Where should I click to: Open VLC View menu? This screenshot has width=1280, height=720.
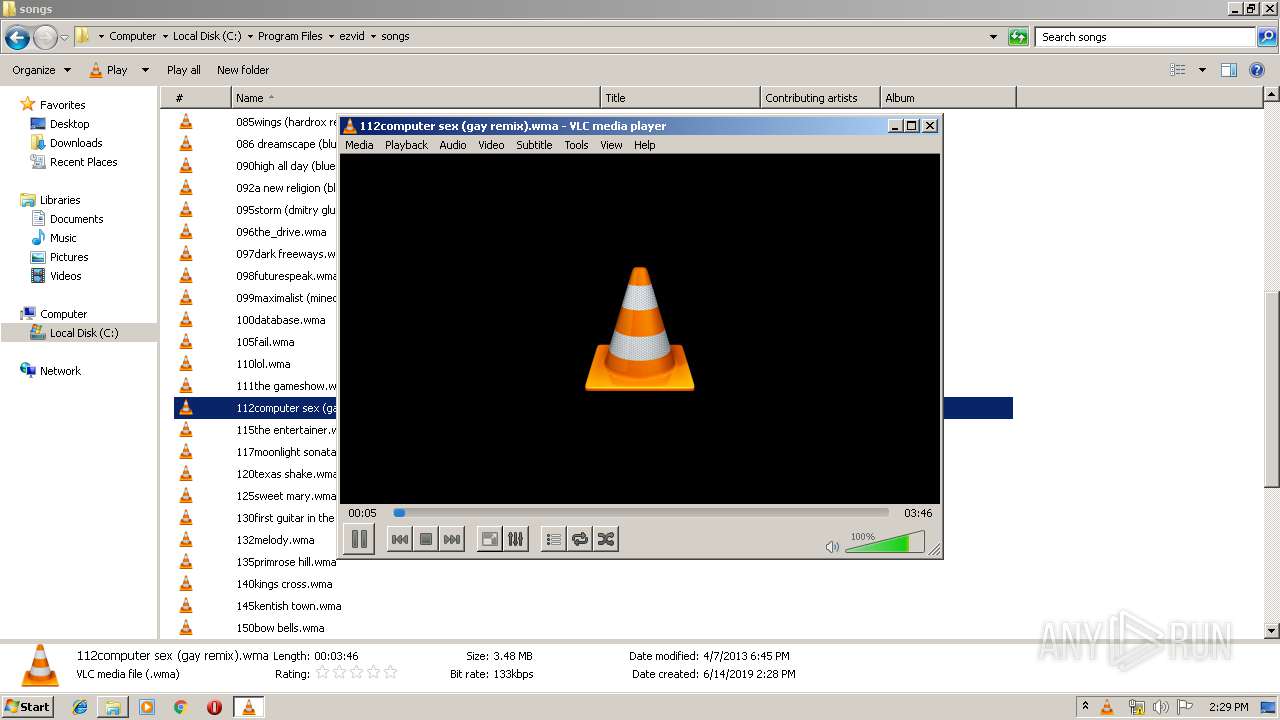(x=611, y=145)
